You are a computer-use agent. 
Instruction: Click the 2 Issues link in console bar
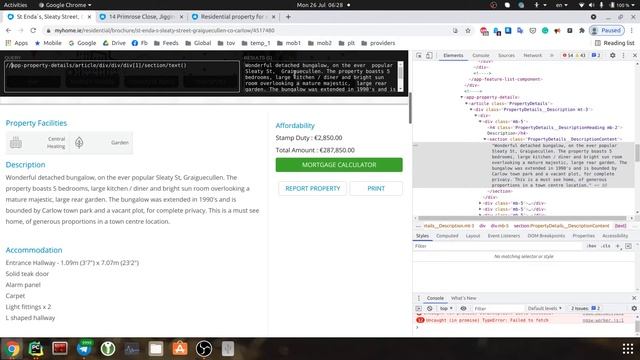[585, 309]
